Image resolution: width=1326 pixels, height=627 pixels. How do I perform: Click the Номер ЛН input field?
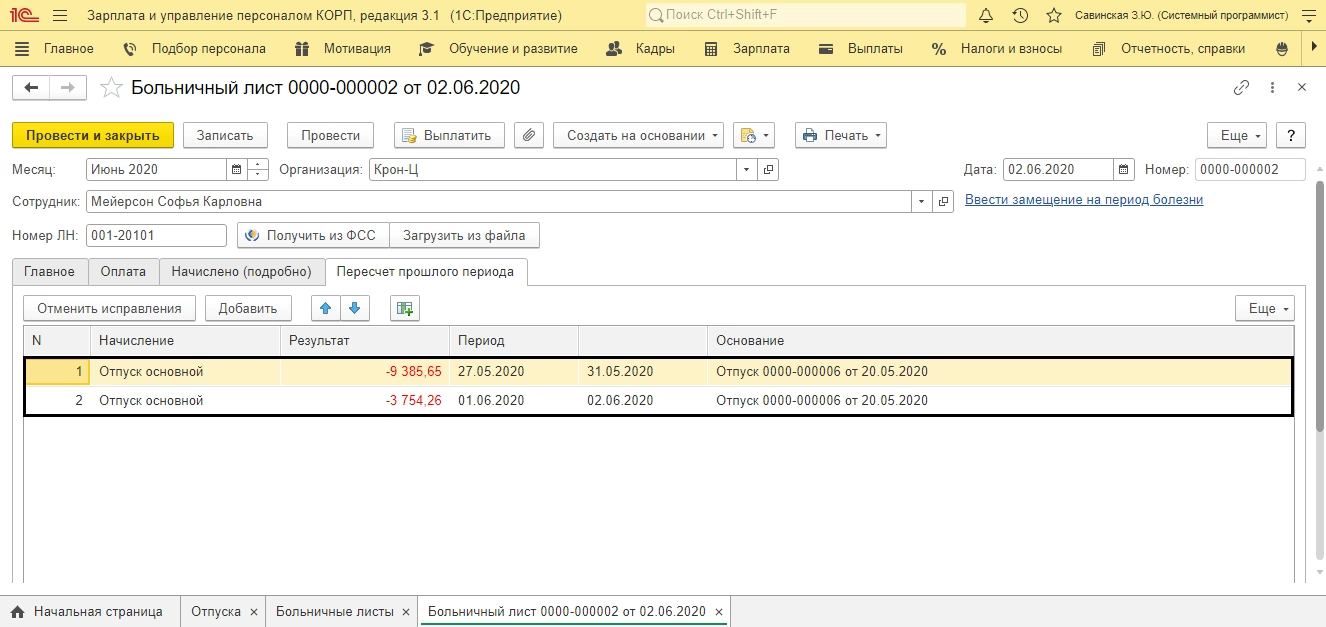click(156, 235)
